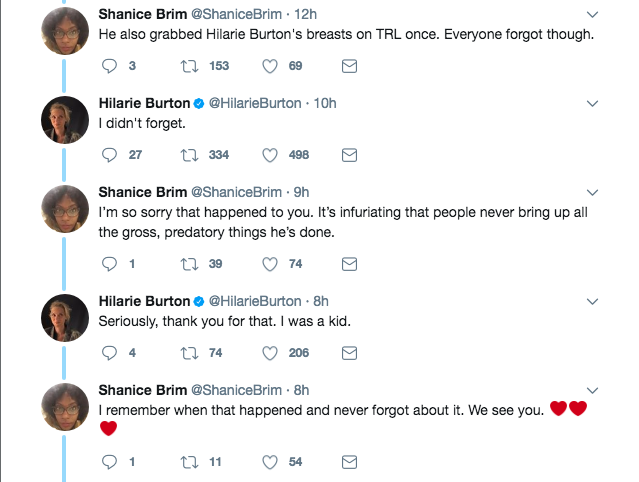Open the chevron menu on Hilarie's 8h tweet
The image size is (639, 482).
pyautogui.click(x=592, y=302)
